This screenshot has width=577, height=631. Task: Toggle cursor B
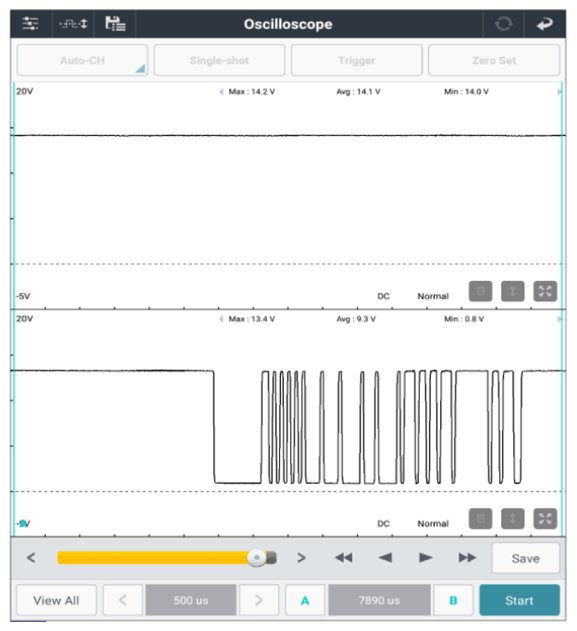click(453, 600)
